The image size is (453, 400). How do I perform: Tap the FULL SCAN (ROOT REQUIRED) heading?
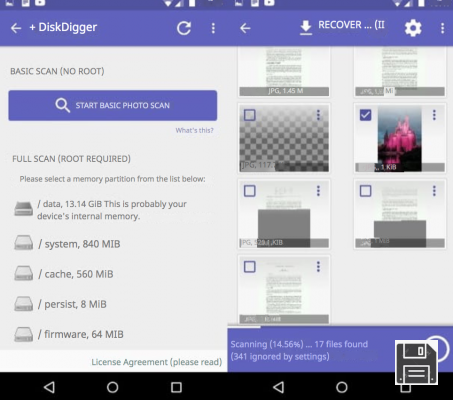tap(71, 159)
